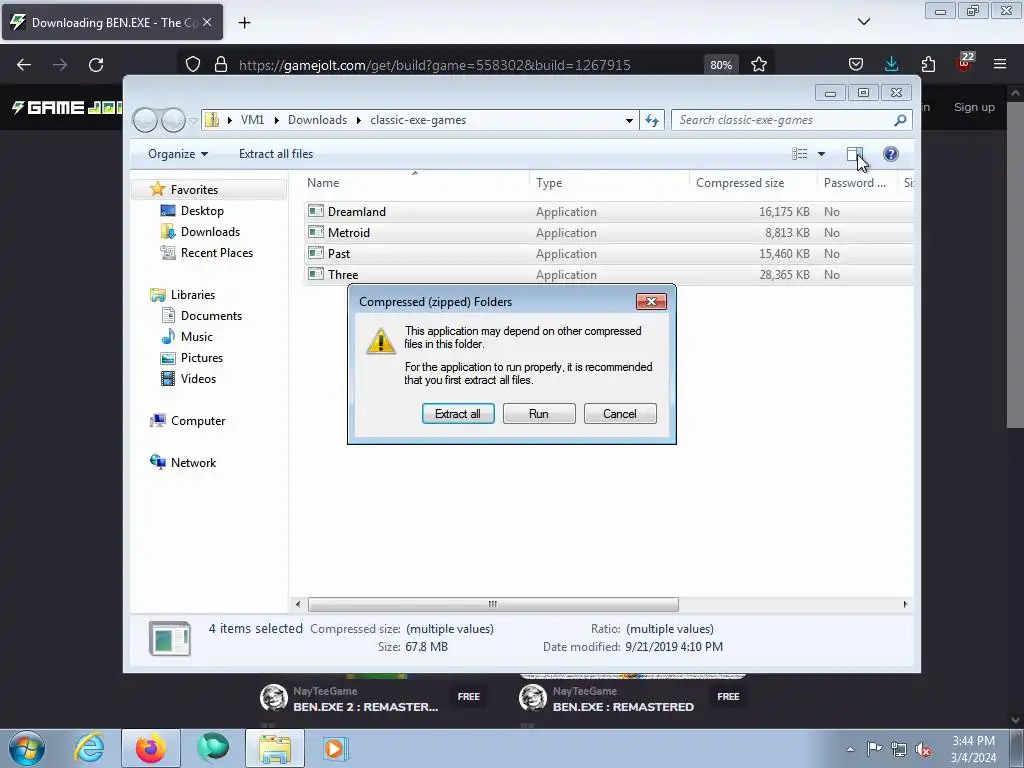Open Windows Media Player from the taskbar
The height and width of the screenshot is (768, 1024).
point(335,748)
